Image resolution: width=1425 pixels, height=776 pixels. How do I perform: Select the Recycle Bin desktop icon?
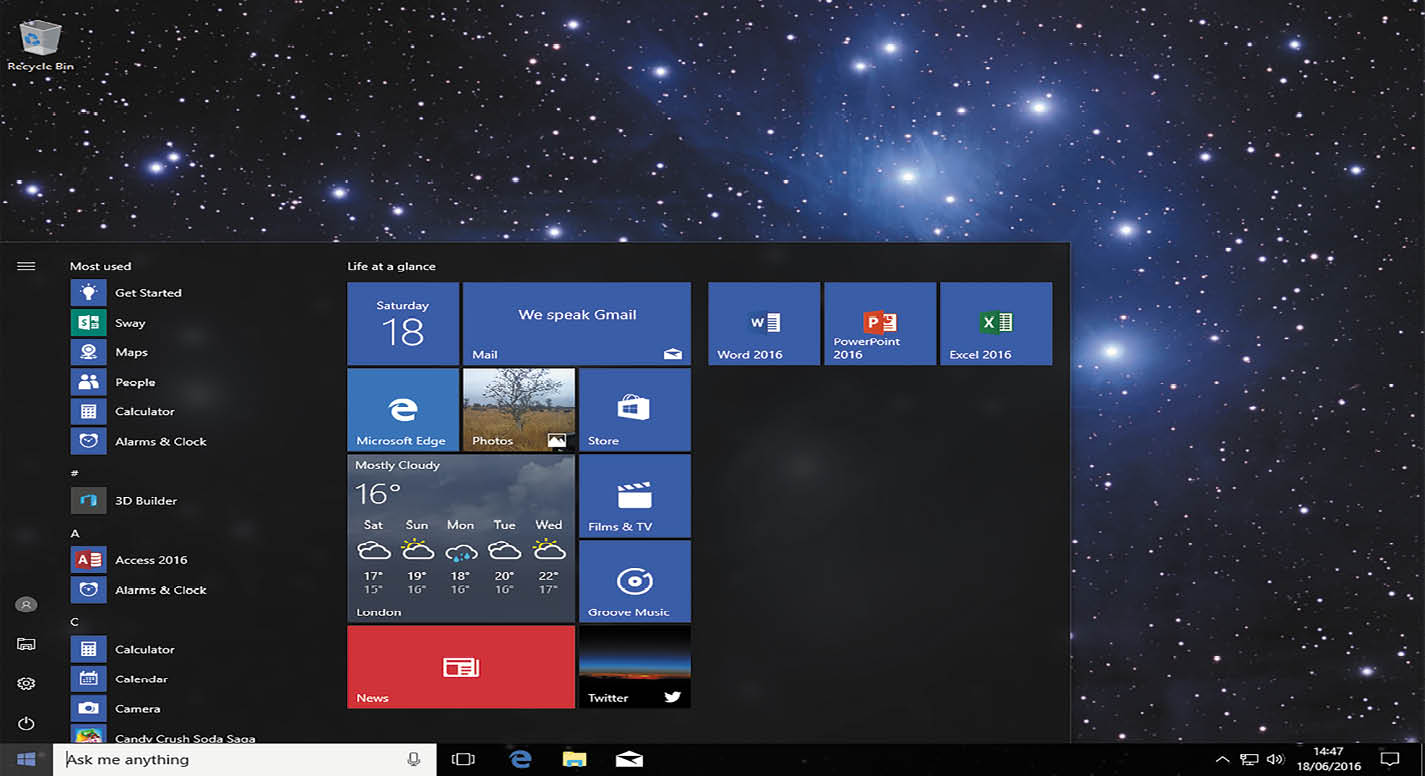[40, 46]
